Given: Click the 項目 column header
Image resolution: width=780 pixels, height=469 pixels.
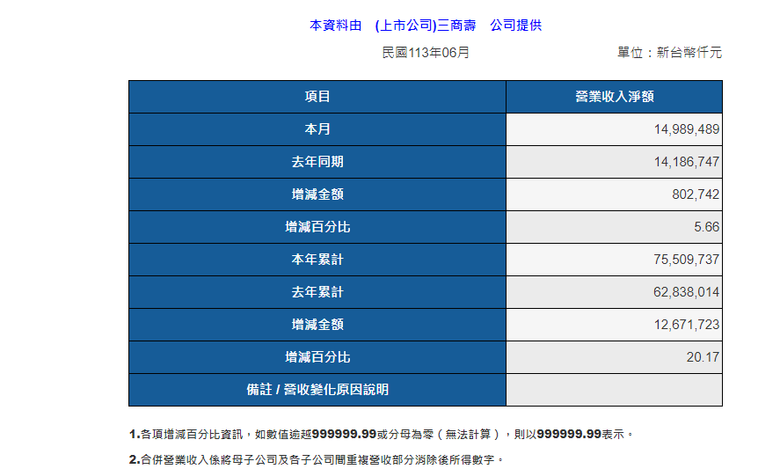Looking at the screenshot, I should tap(317, 96).
